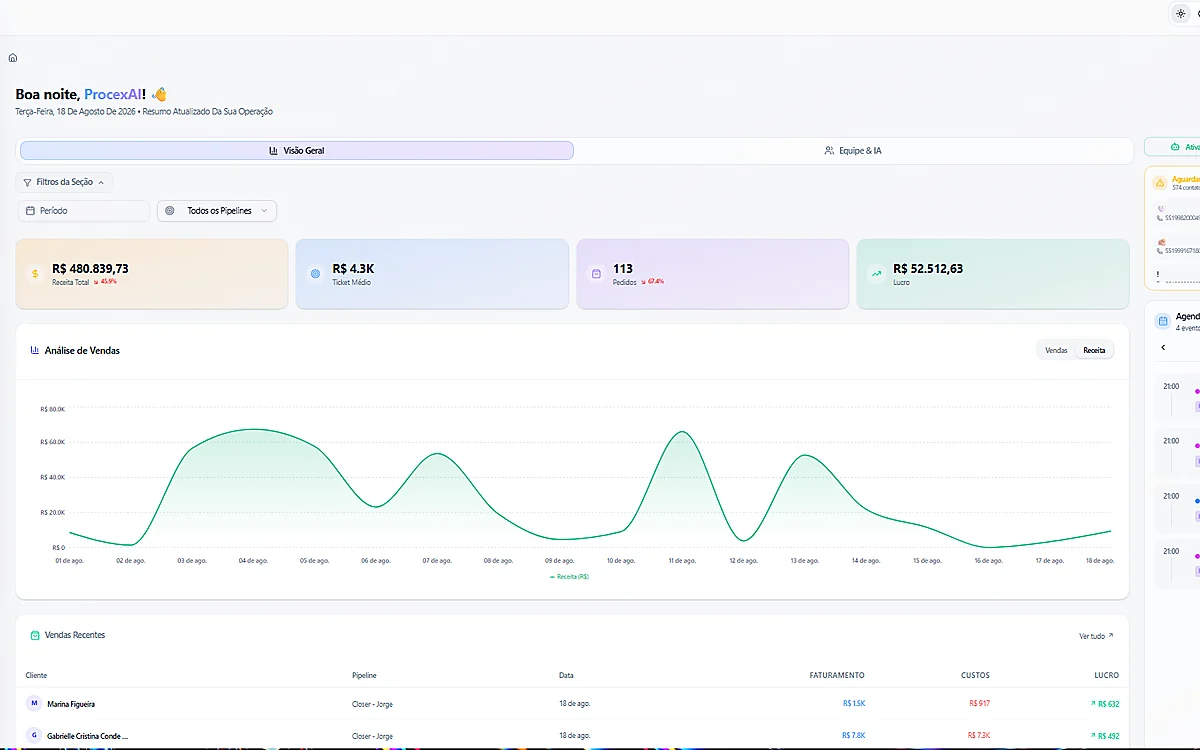Select the Visão Geral tab

[x=297, y=151]
